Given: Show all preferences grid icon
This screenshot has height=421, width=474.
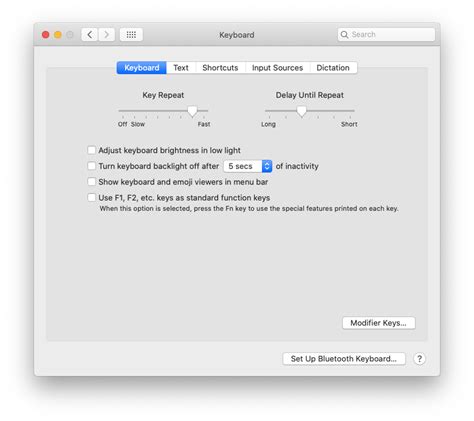Looking at the screenshot, I should click(131, 34).
